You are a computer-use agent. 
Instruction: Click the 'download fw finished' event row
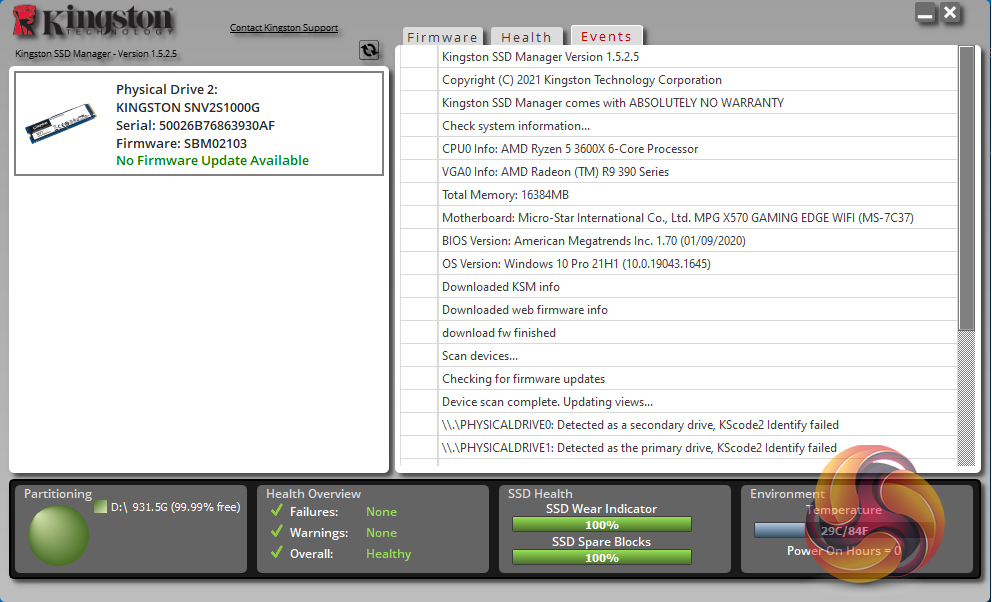pyautogui.click(x=679, y=333)
